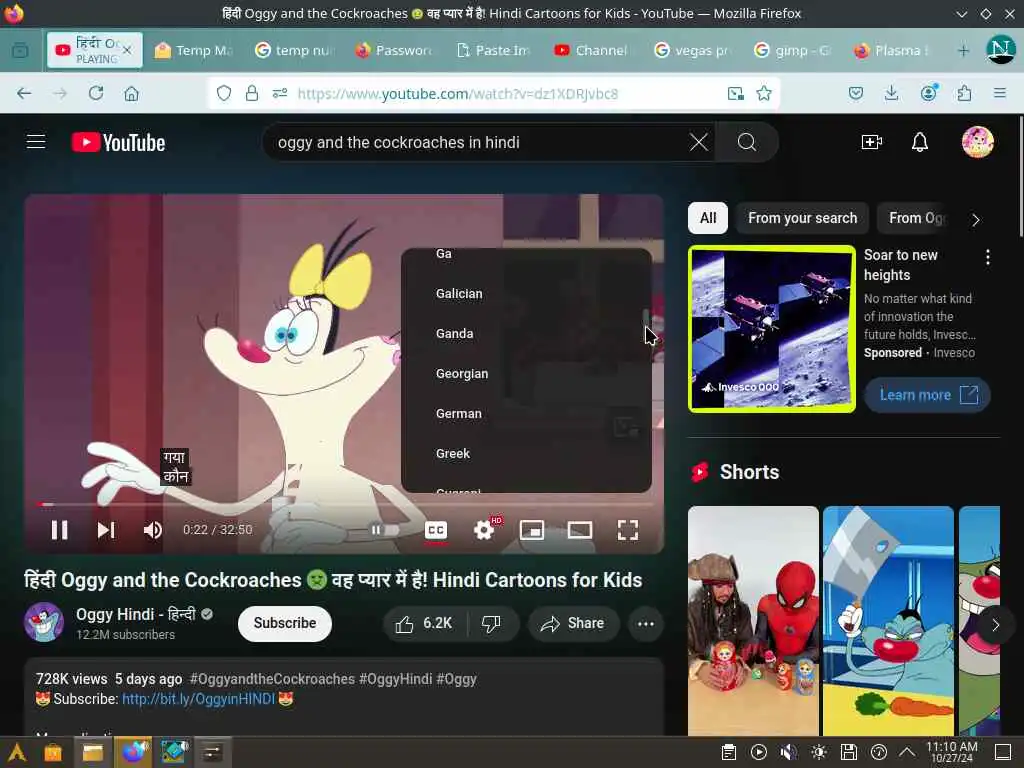Open system tray volume icon
This screenshot has height=768, width=1024.
[x=788, y=752]
